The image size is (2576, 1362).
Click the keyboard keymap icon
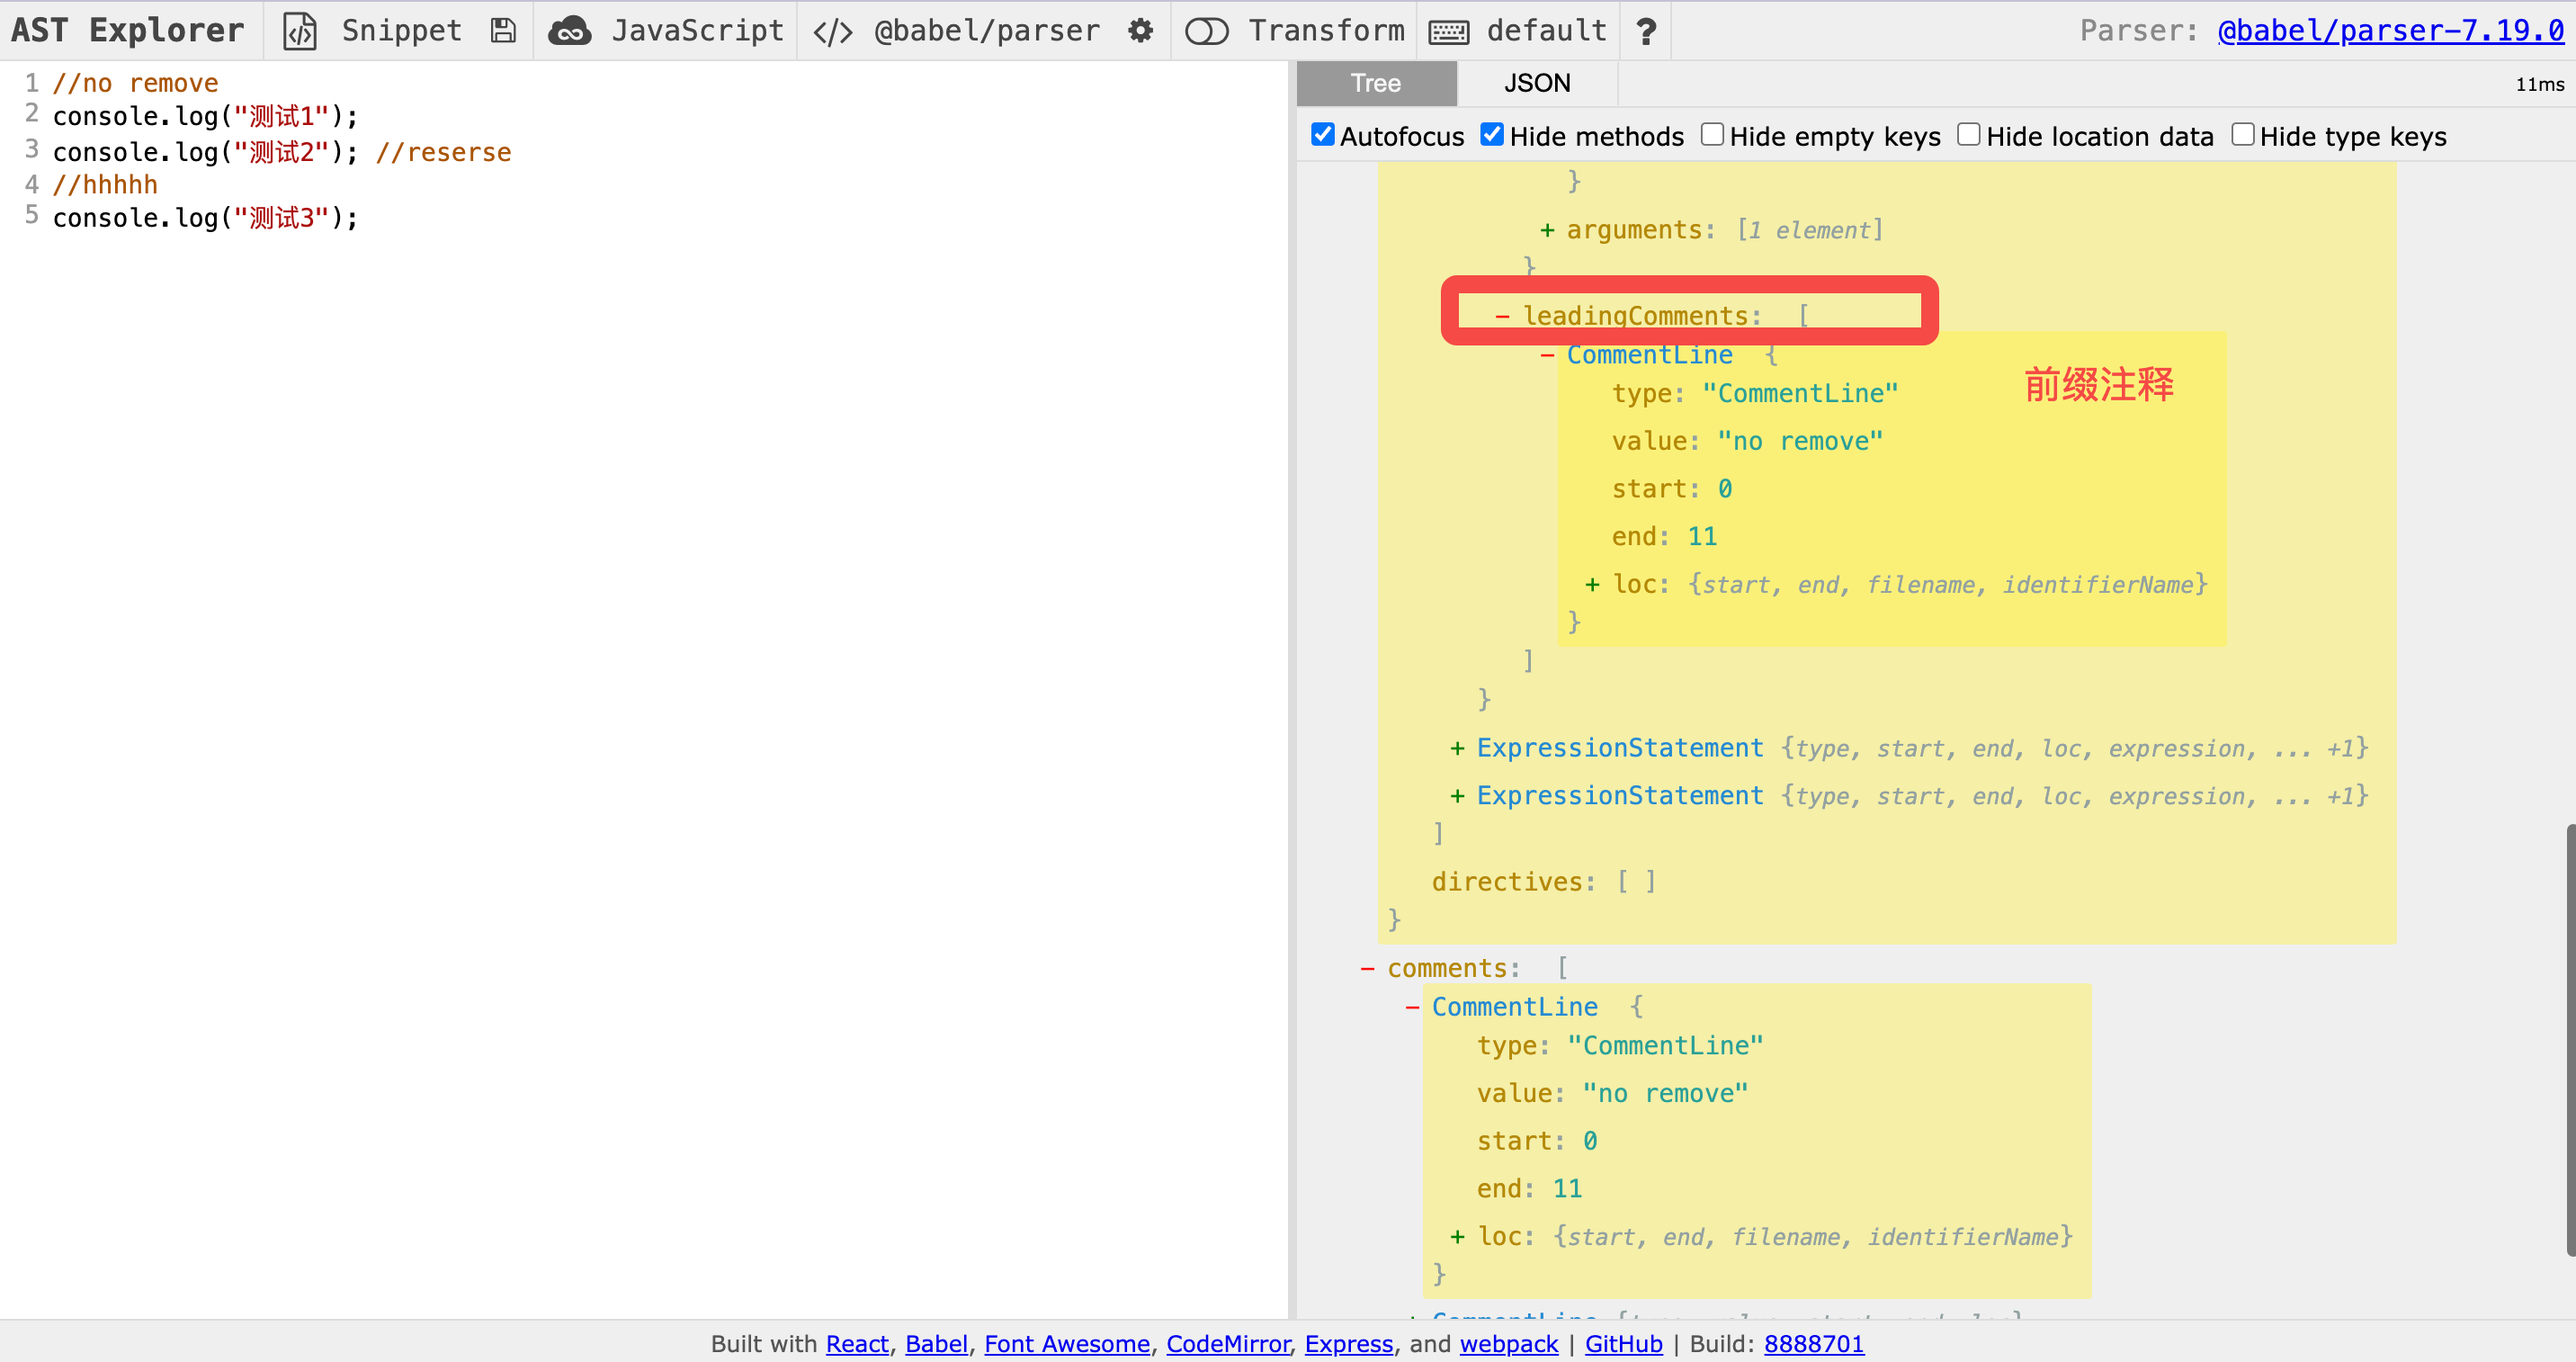[1448, 31]
